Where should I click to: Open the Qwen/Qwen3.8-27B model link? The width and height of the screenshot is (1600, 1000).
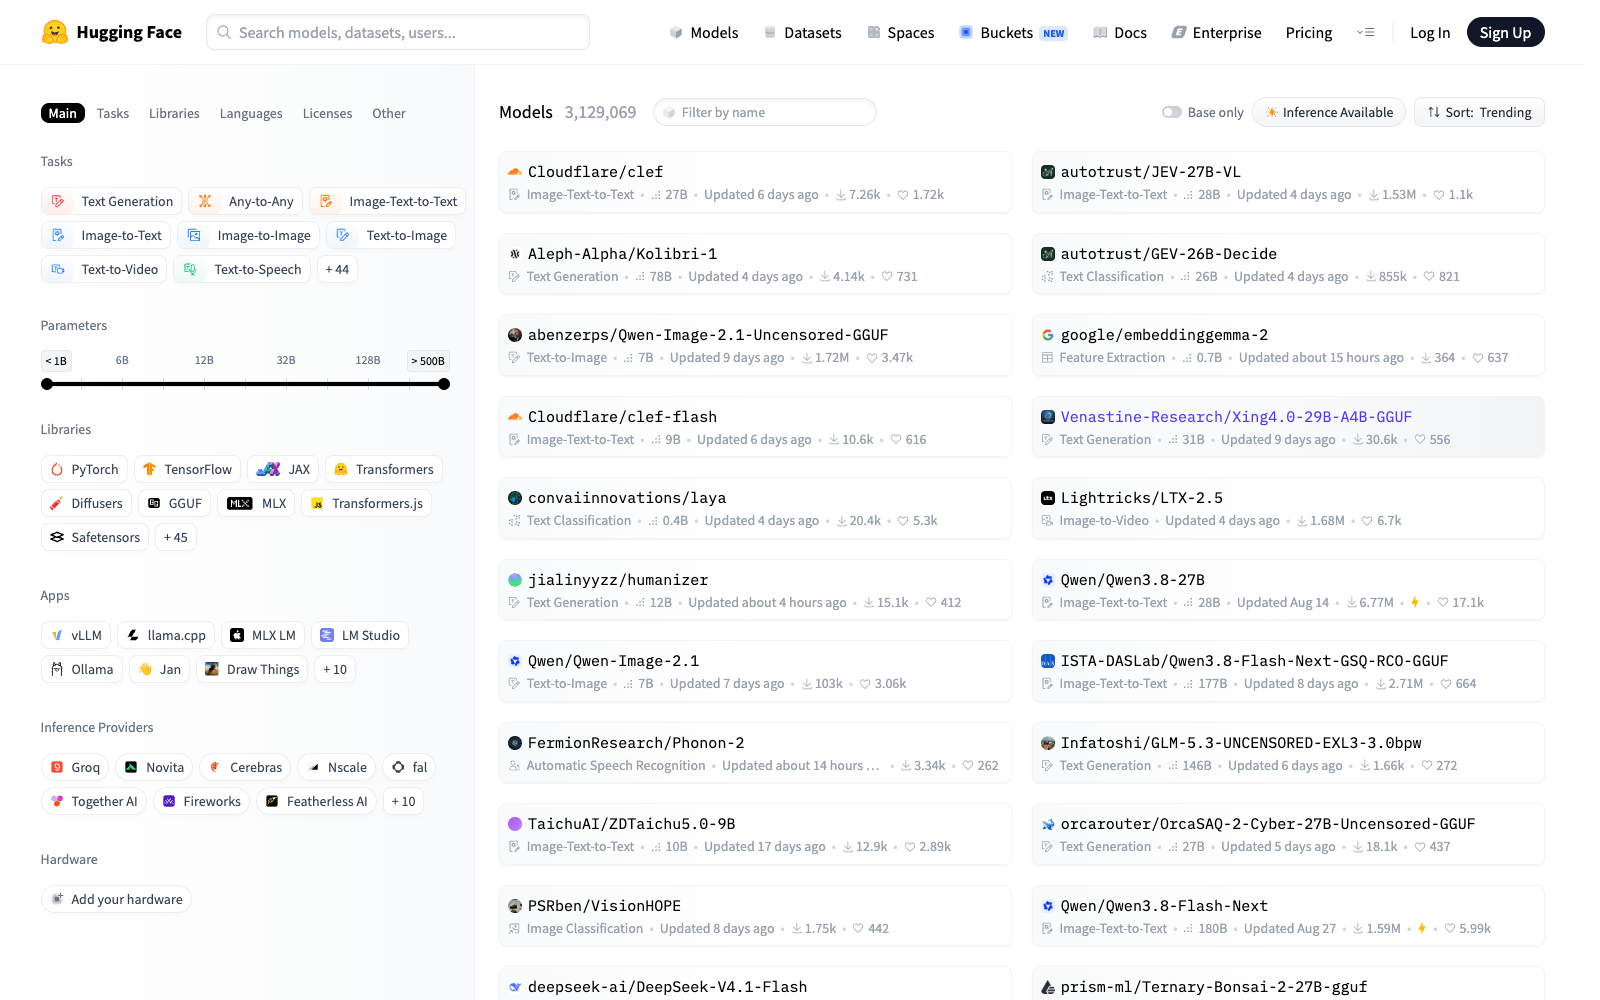click(x=1132, y=579)
